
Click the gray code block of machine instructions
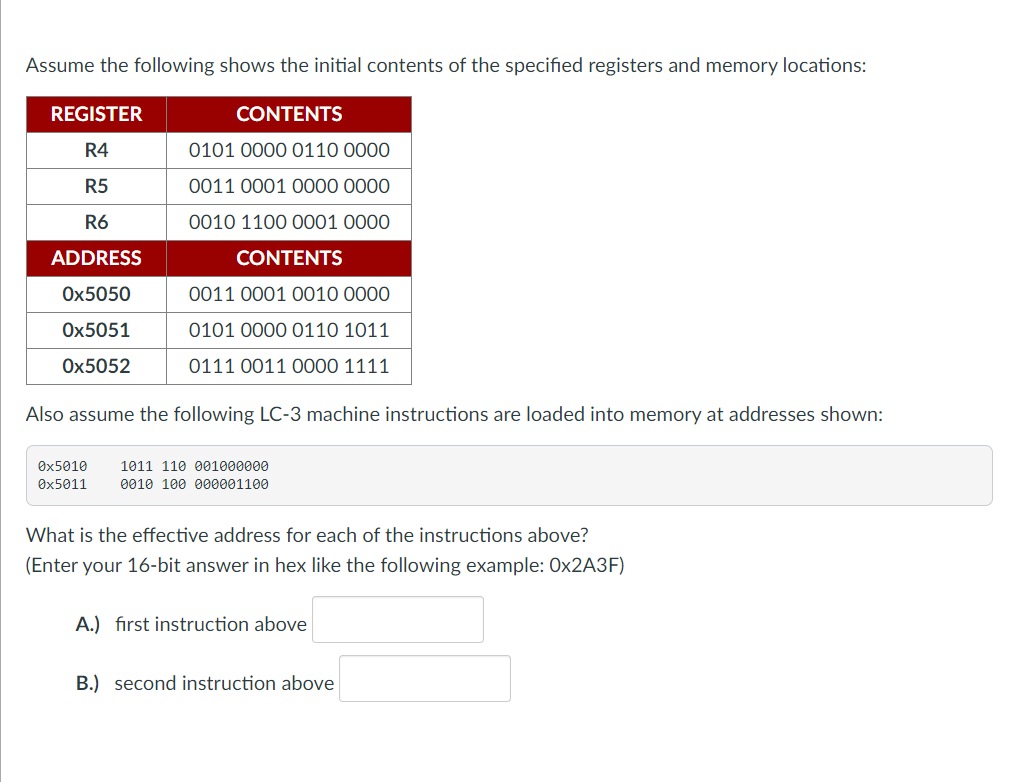(508, 475)
